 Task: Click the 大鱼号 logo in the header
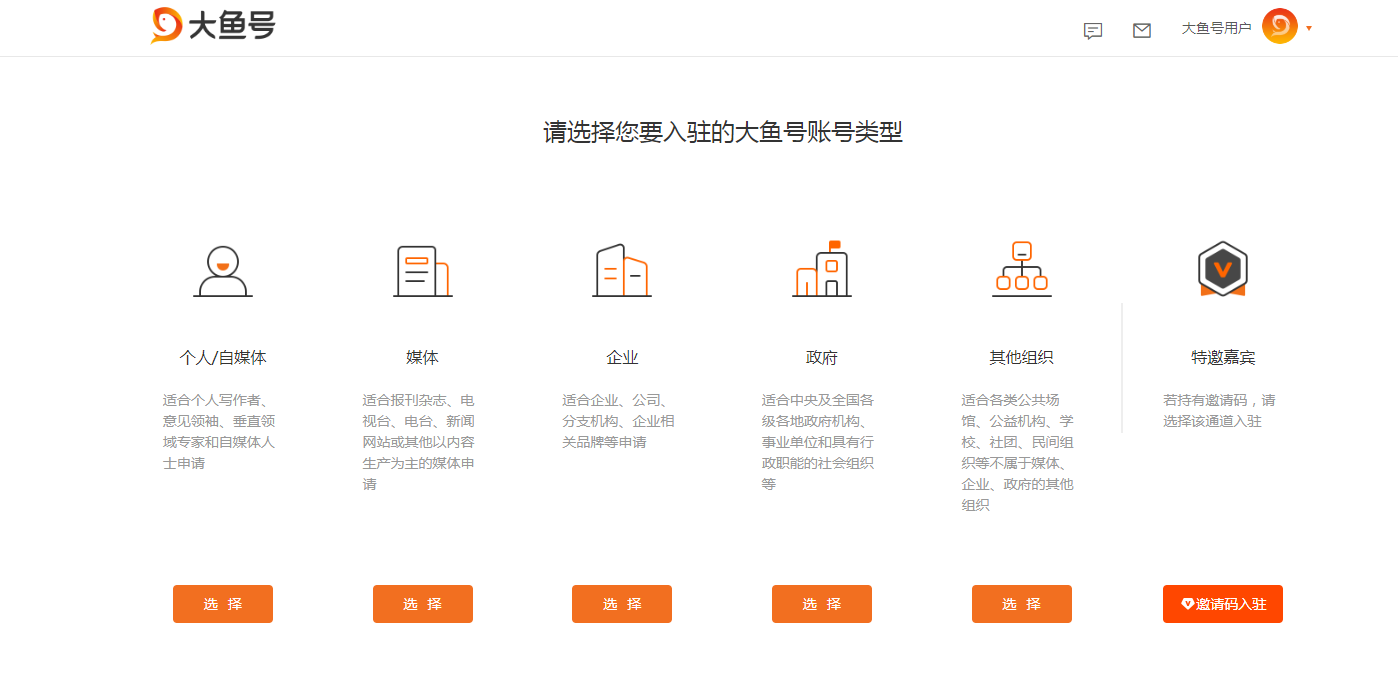point(213,25)
